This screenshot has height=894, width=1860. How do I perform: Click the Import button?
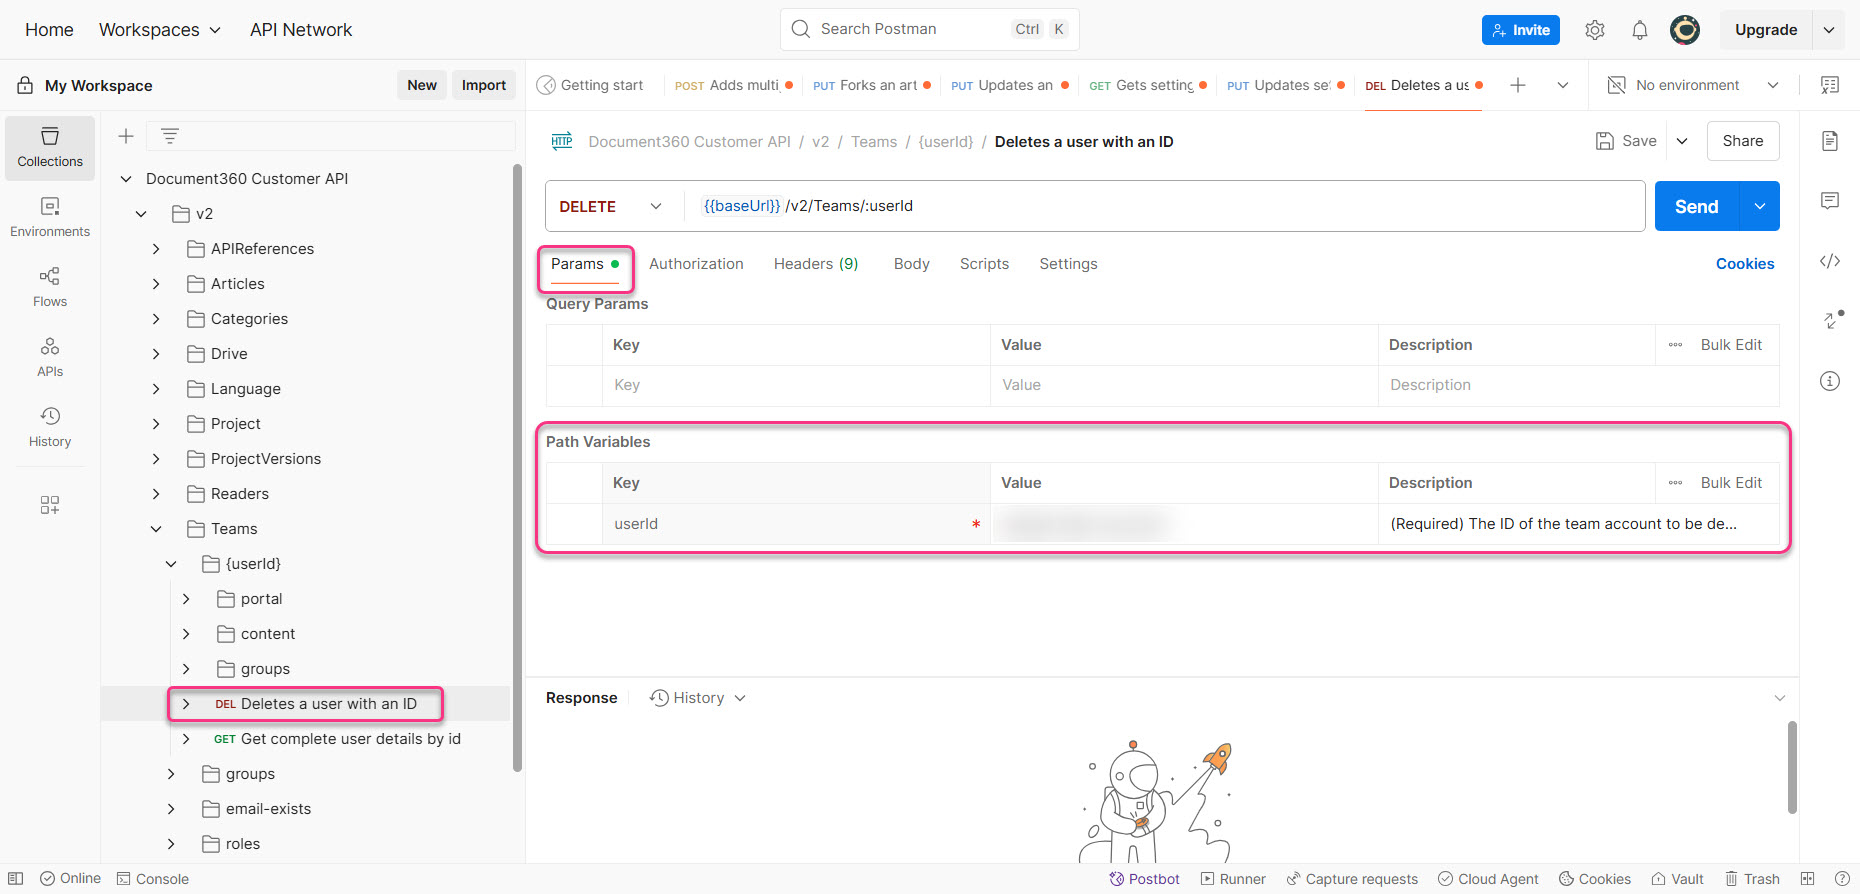pos(484,85)
